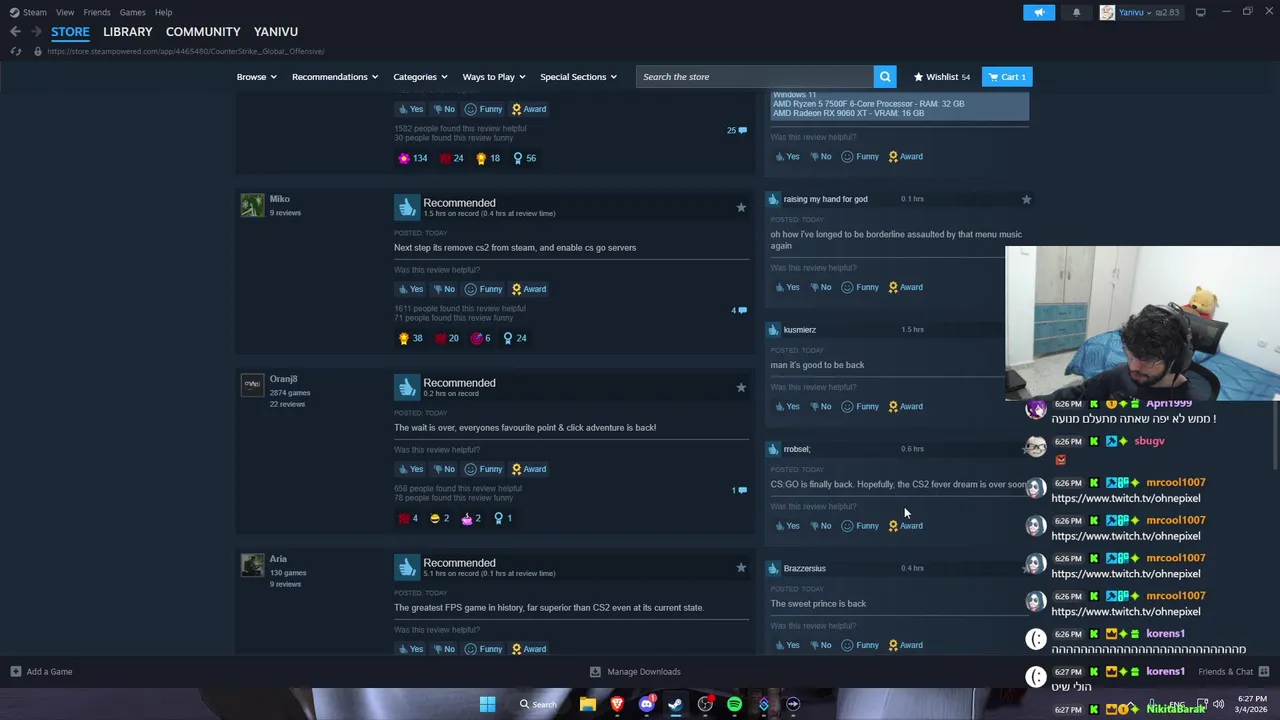Vote Yes on Miko's review
This screenshot has width=1280, height=720.
click(410, 289)
